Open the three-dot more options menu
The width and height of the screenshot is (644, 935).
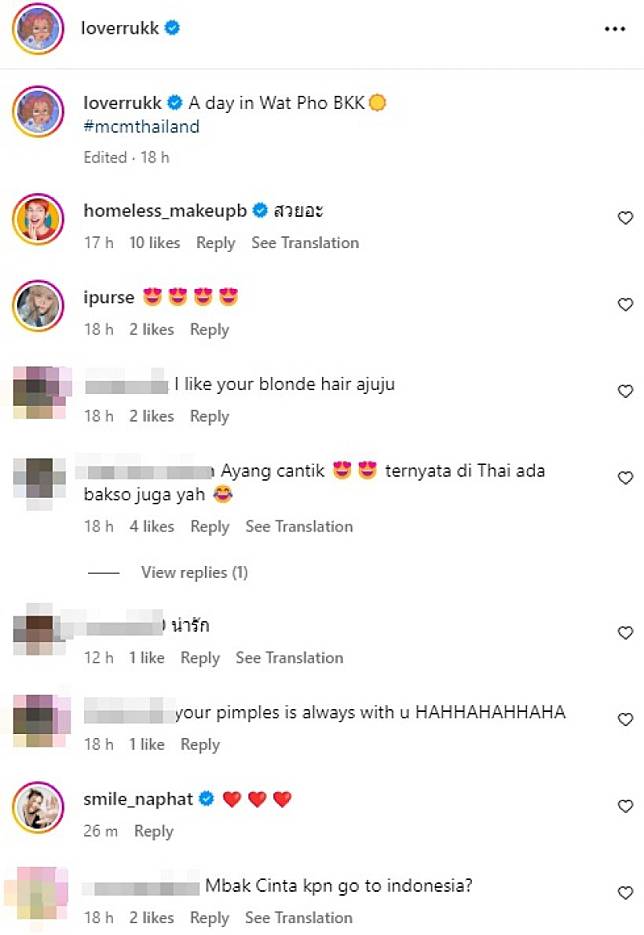(615, 29)
